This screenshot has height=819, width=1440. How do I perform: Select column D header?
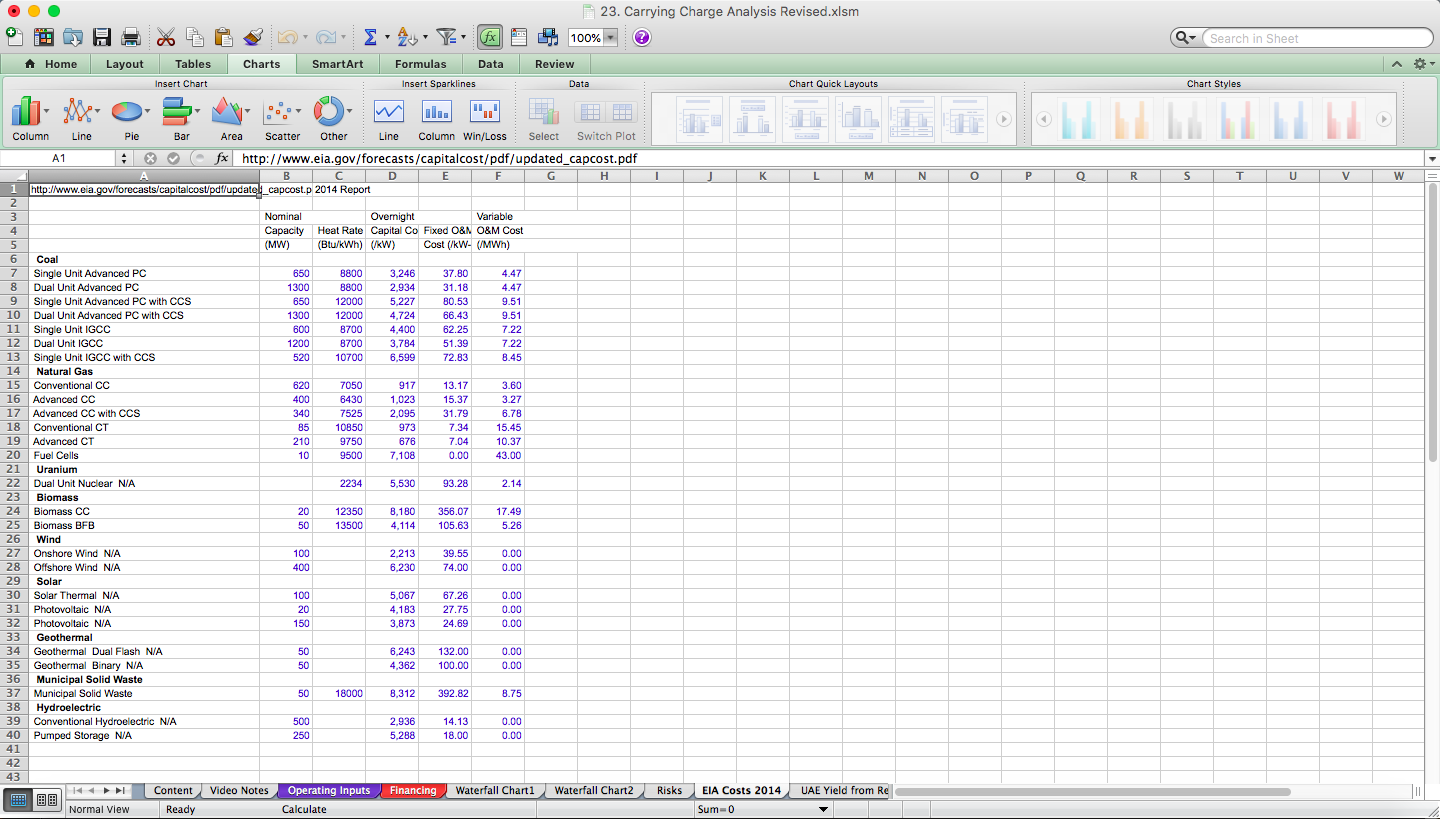coord(392,176)
